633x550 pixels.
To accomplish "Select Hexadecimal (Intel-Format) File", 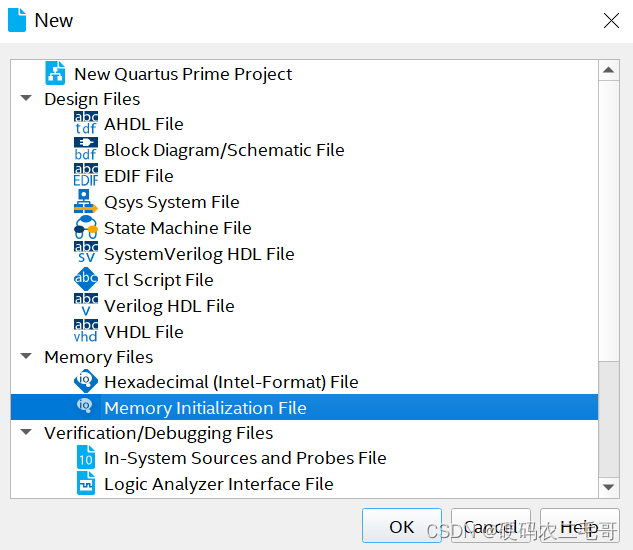I will click(x=231, y=382).
